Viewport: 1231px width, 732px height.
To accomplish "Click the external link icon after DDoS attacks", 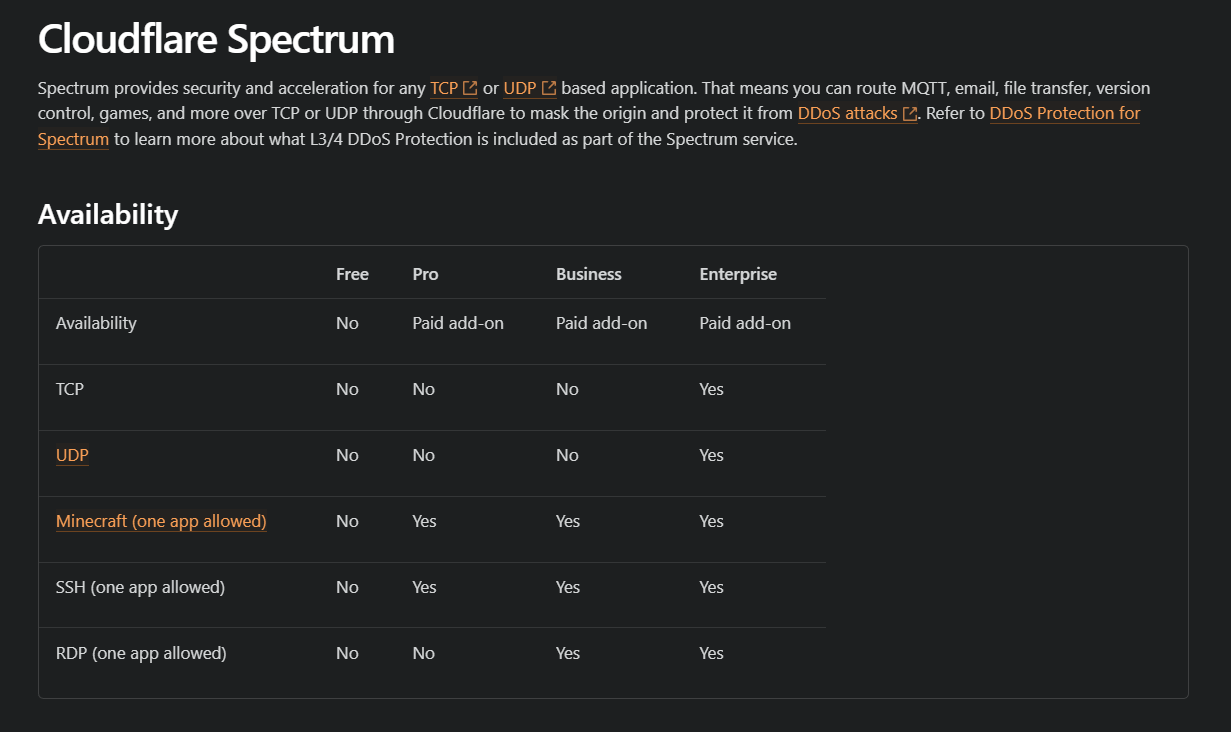I will 910,114.
